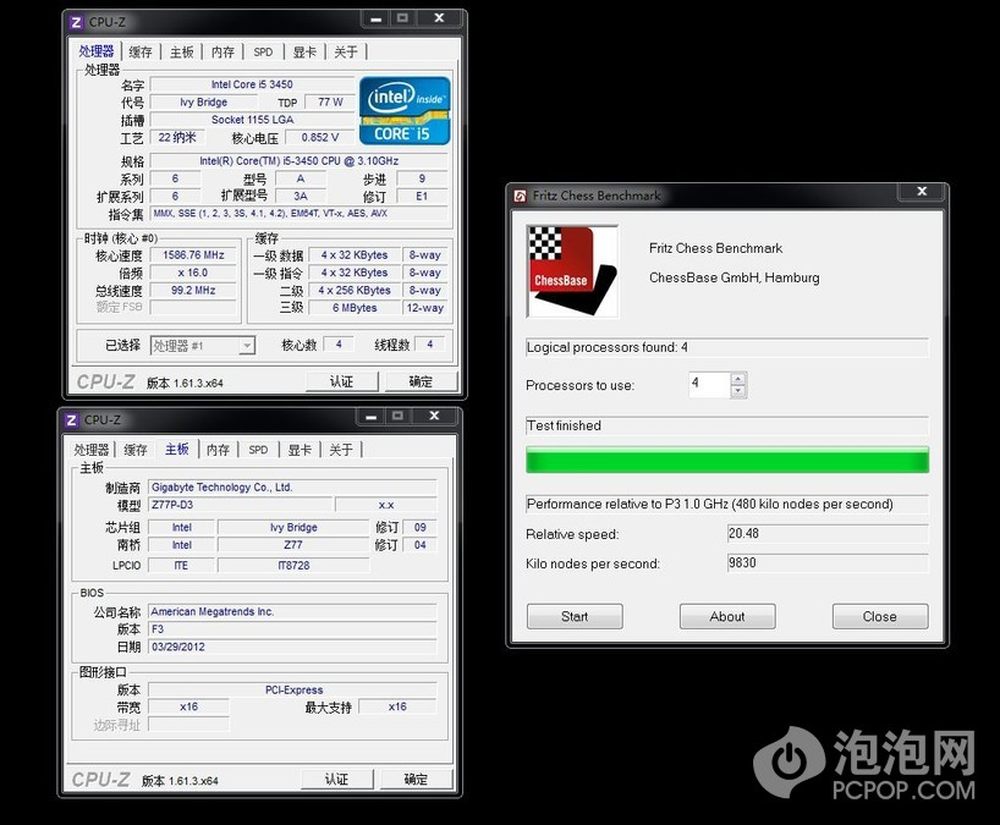Click the 'Test finished' status field
Viewport: 1000px width, 825px height.
tap(727, 426)
